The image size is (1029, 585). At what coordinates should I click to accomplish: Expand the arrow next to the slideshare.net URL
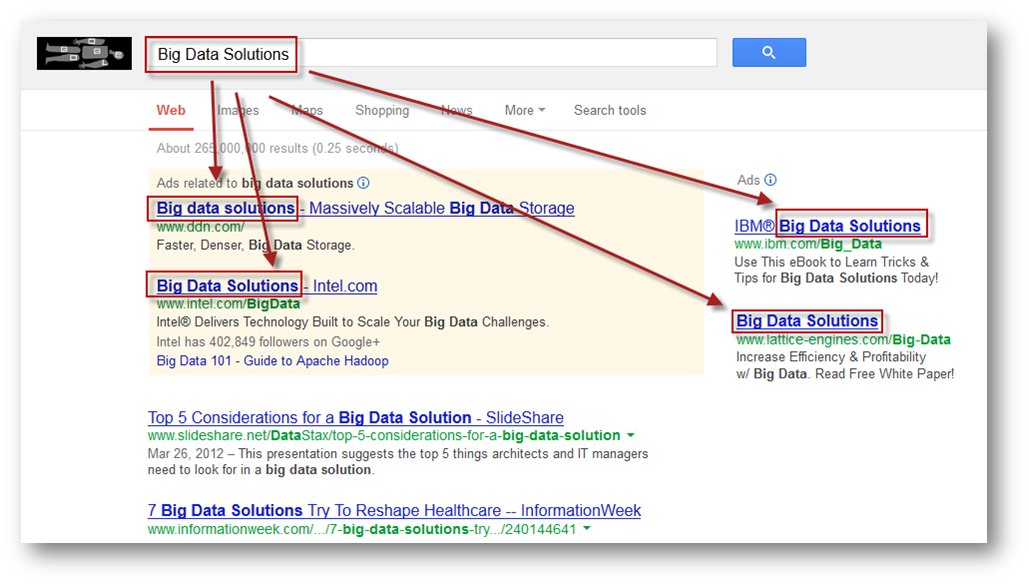[631, 435]
